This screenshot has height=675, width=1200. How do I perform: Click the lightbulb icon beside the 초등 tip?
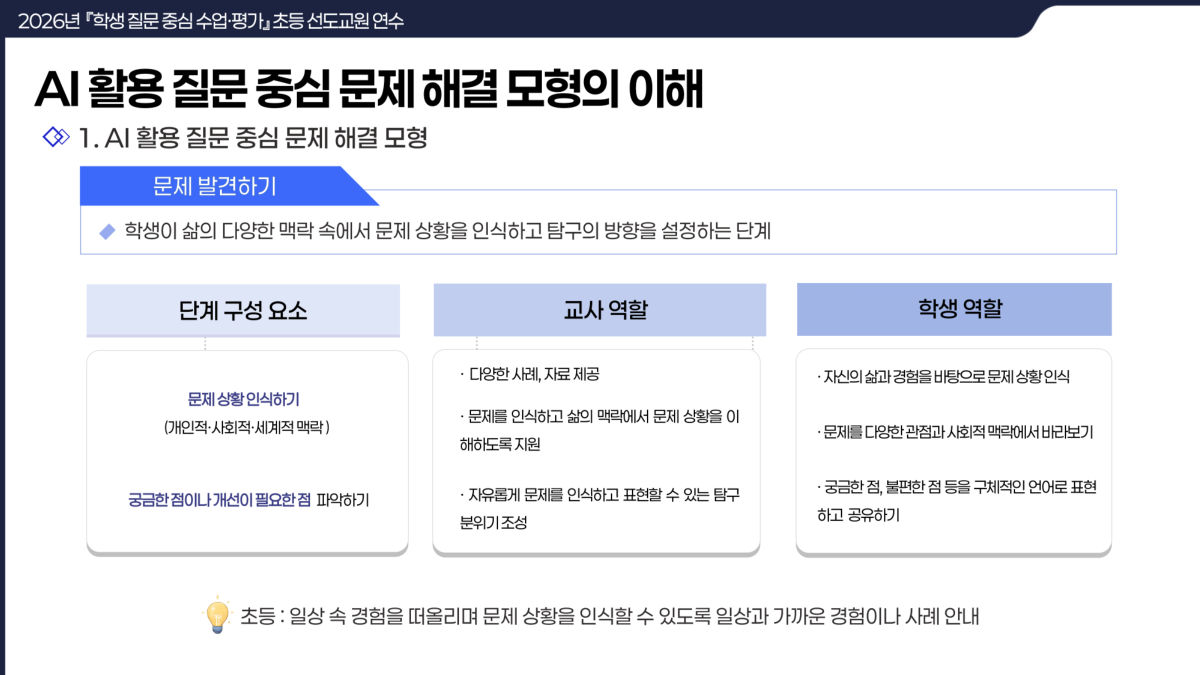click(x=217, y=616)
